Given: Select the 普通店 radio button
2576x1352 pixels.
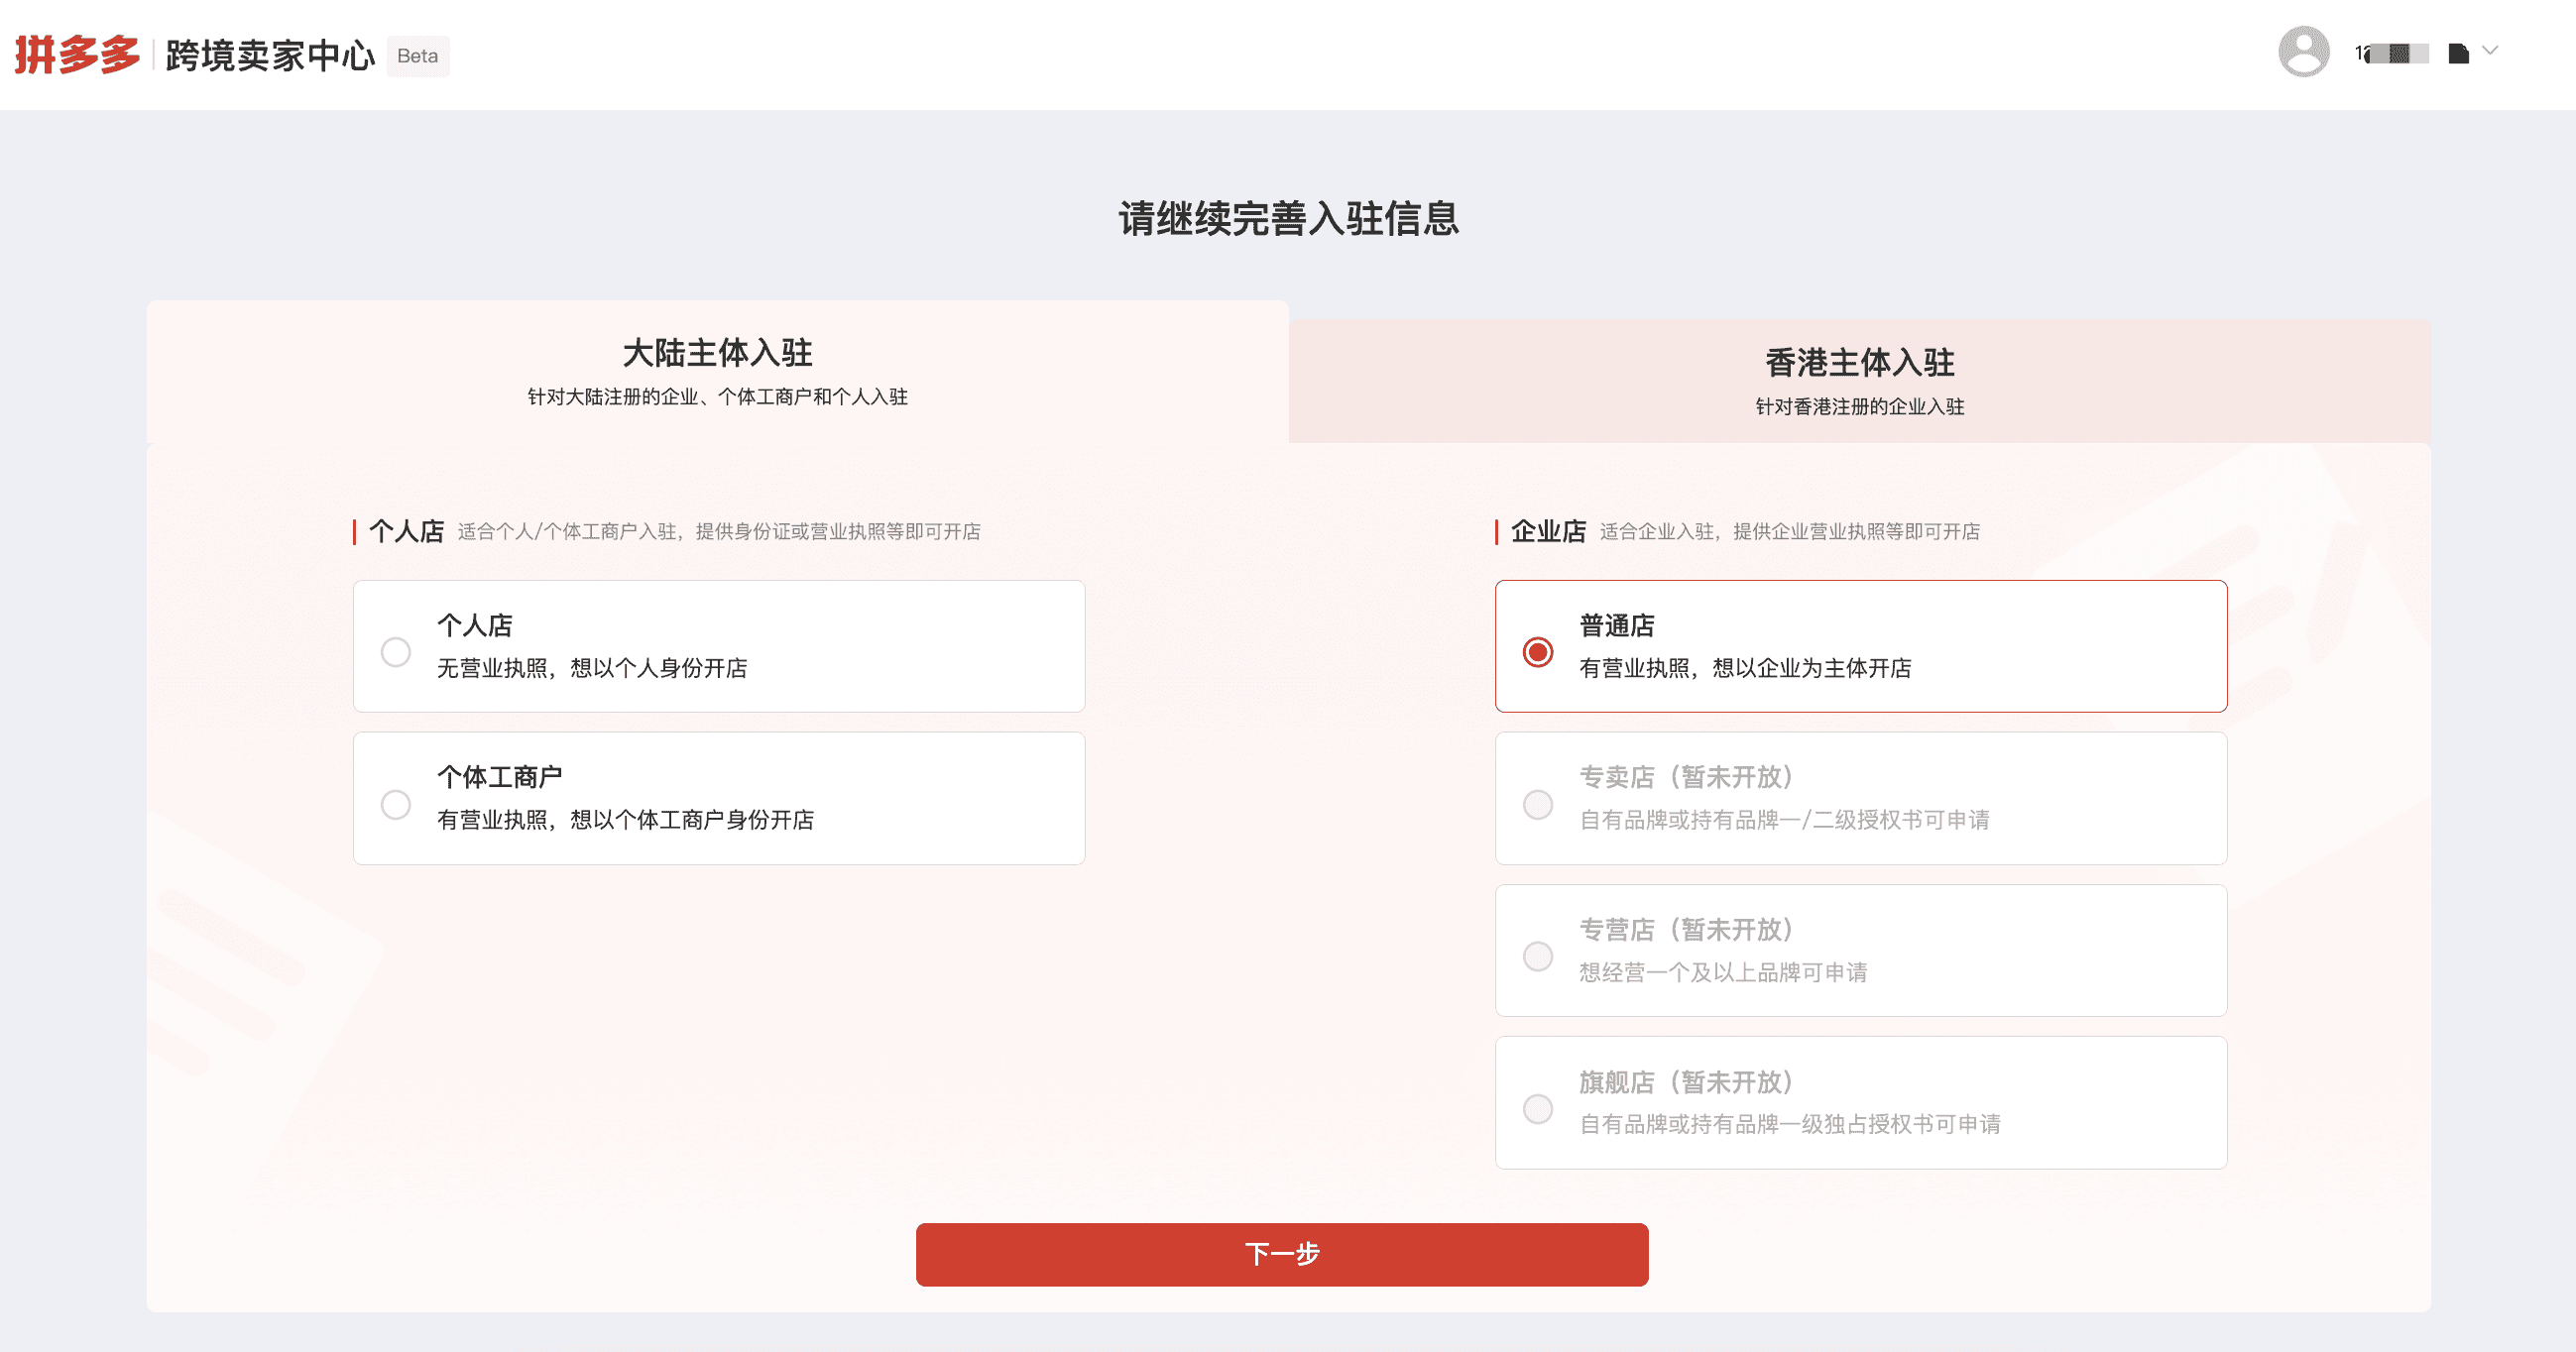Looking at the screenshot, I should pos(1539,651).
